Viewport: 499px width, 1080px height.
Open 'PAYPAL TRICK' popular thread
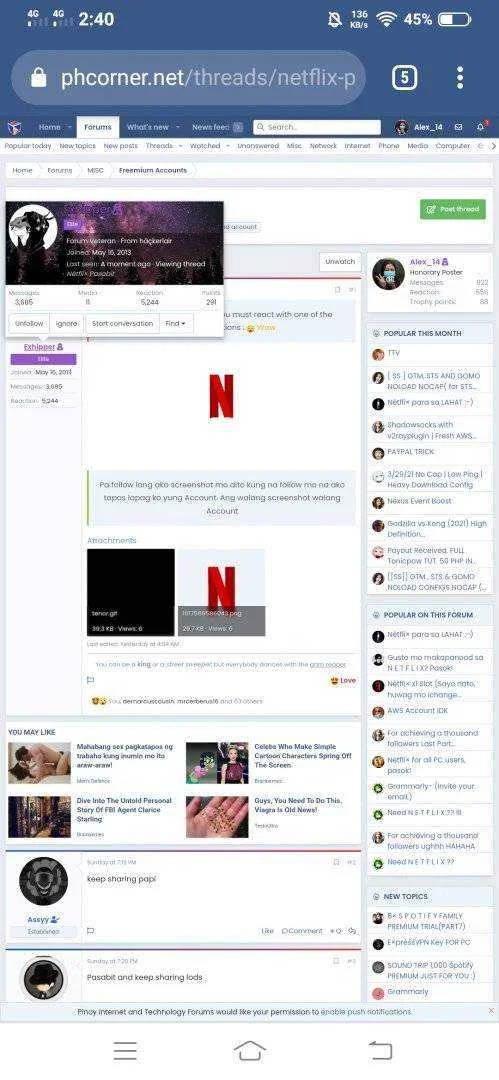(x=411, y=453)
